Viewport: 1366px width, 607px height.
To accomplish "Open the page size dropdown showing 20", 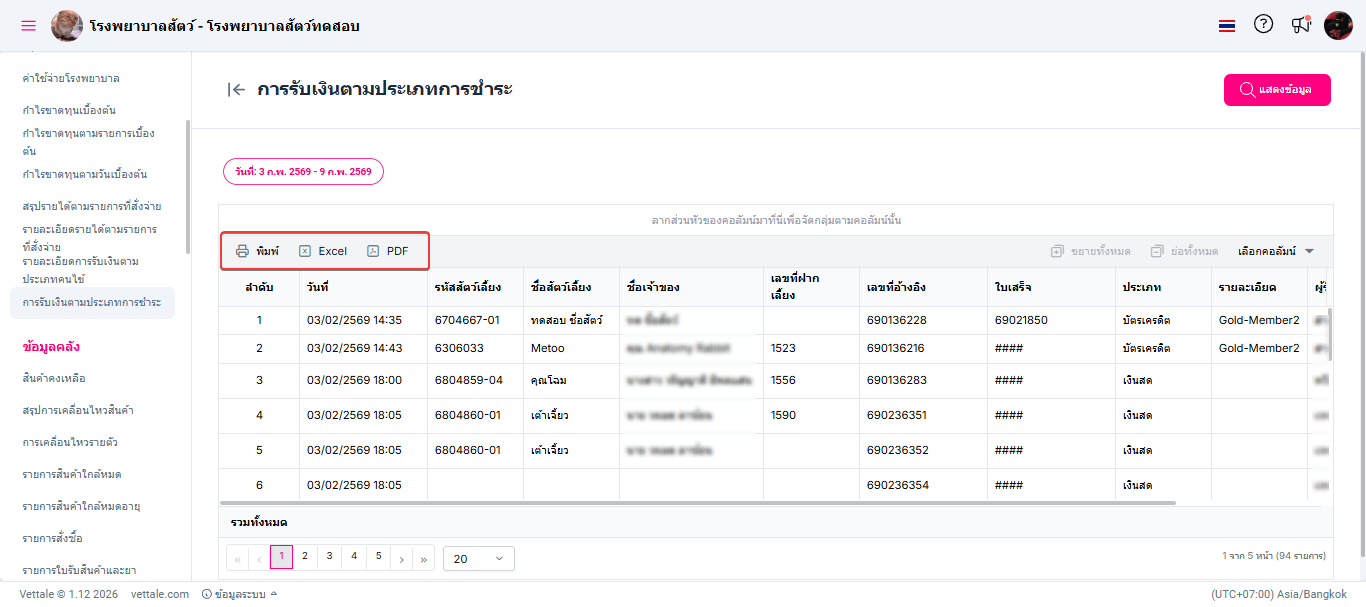I will (x=479, y=558).
